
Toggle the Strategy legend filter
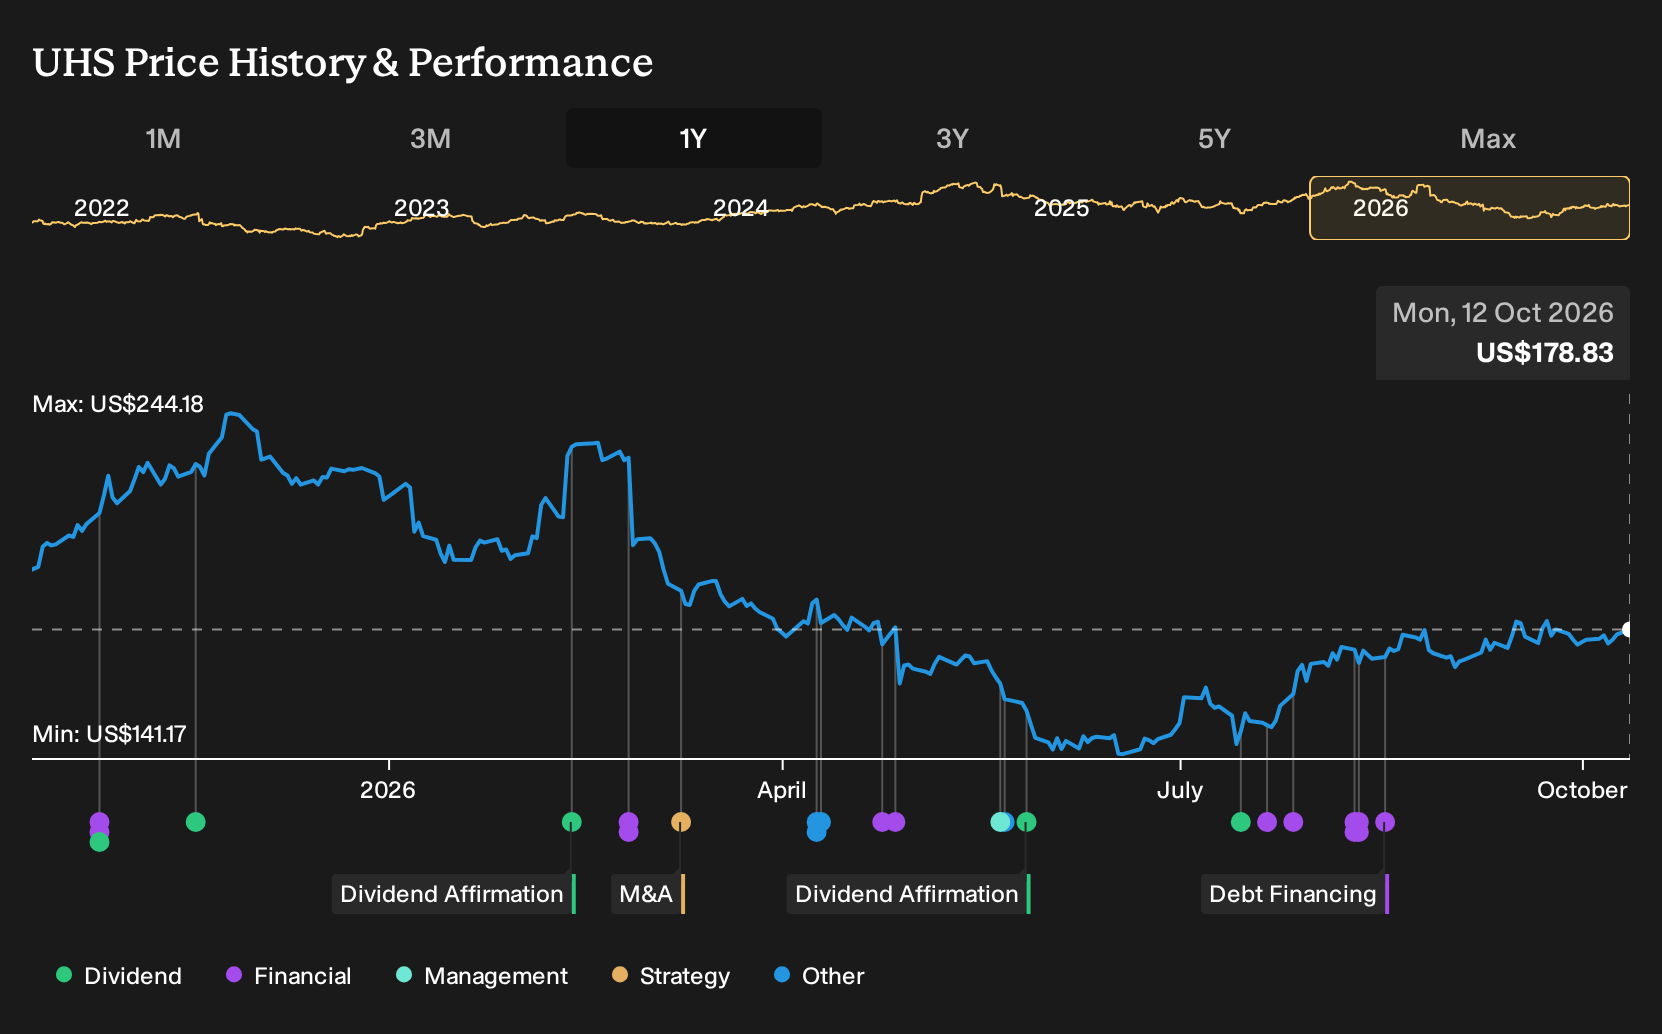click(x=671, y=976)
